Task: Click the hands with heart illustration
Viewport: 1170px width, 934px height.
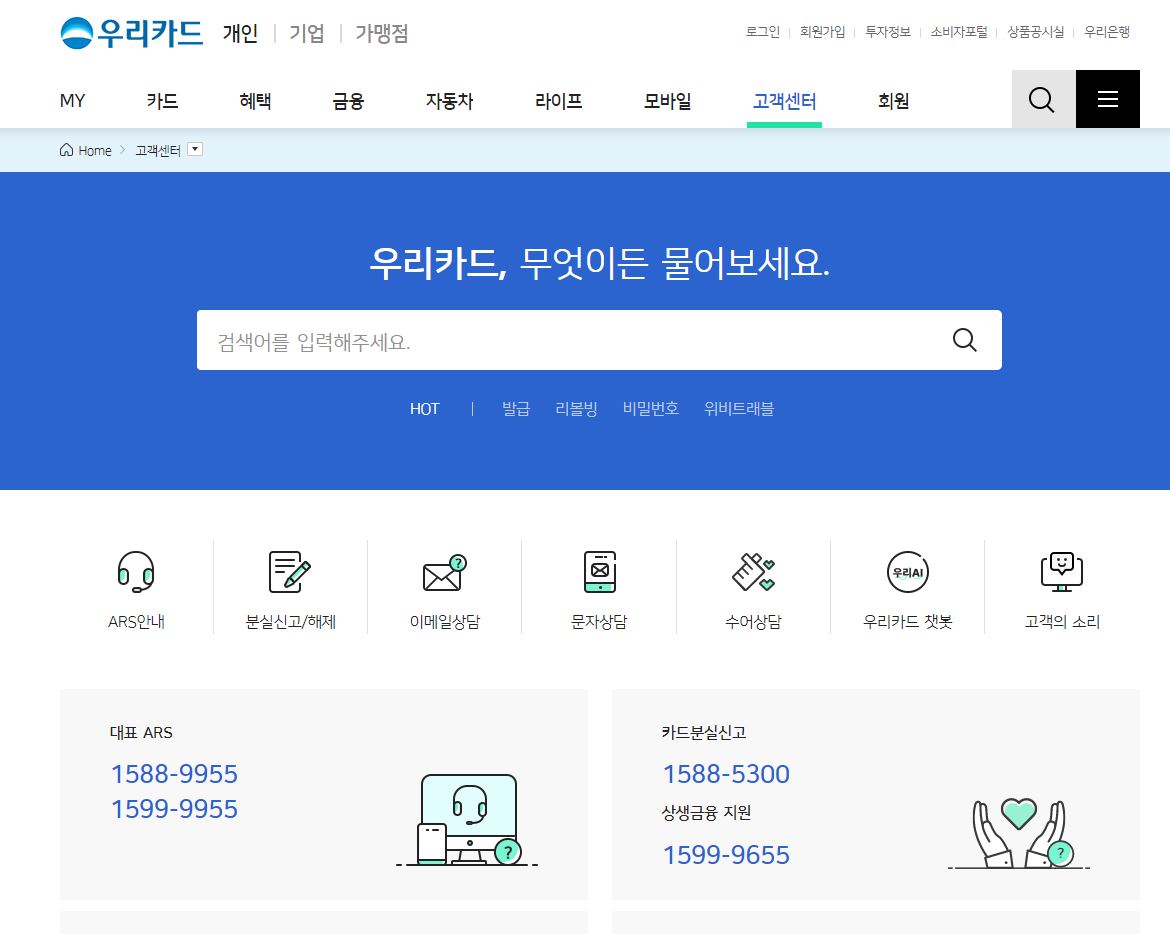Action: click(x=1019, y=833)
